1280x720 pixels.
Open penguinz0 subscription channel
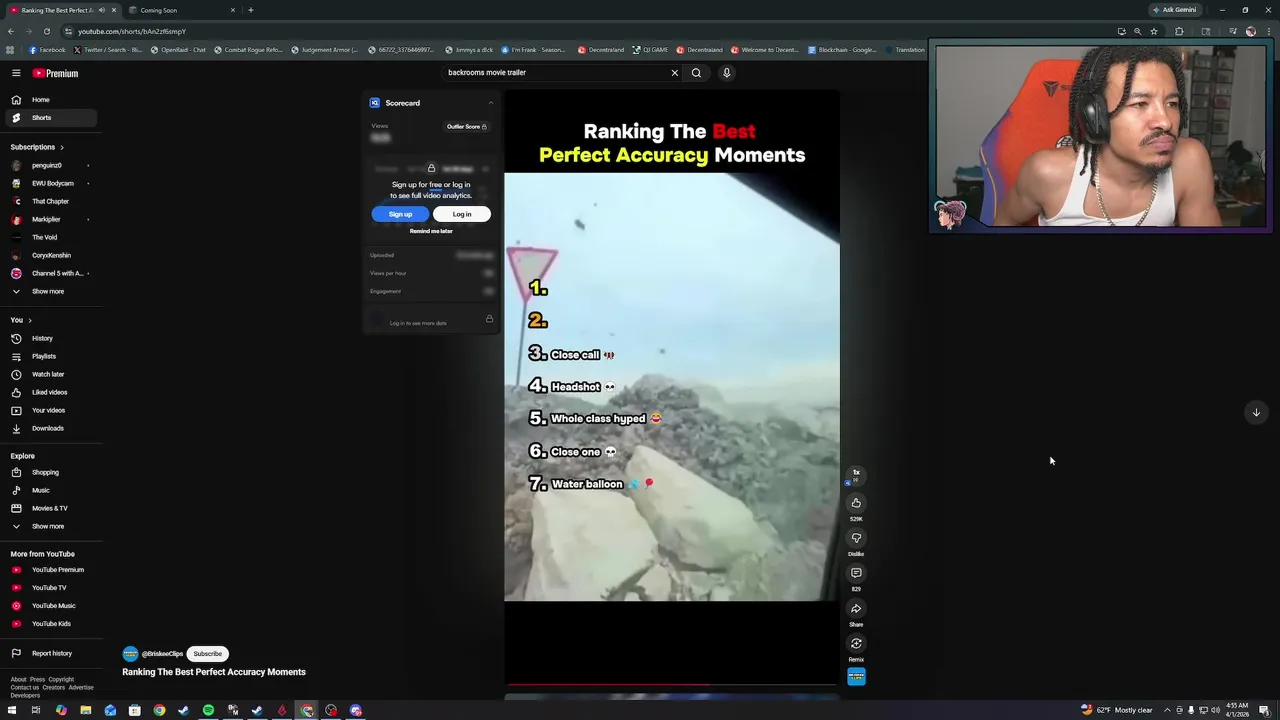pyautogui.click(x=49, y=166)
